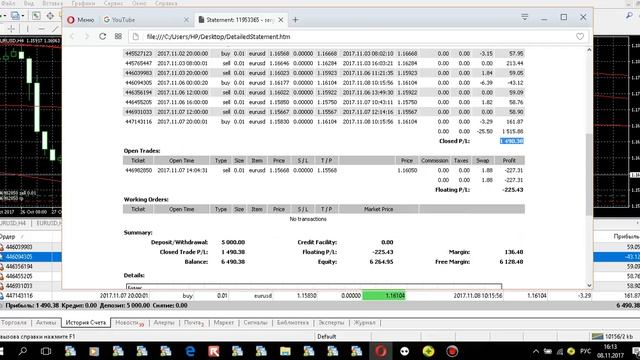640x360 pixels.
Task: Open MetaTrader Вид menu
Action: pyautogui.click(x=29, y=3)
